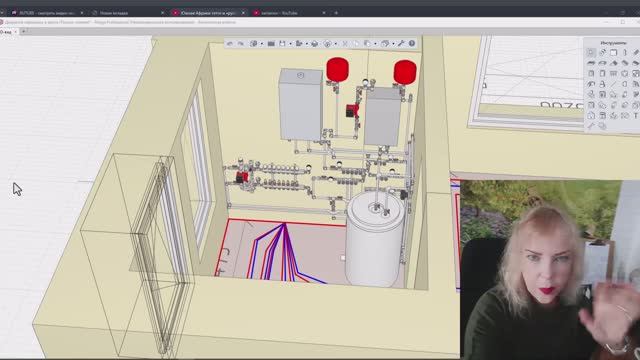Screen dimensions: 640x360
Task: Click the paste clipboard icon in the toolbar
Action: pos(367,44)
